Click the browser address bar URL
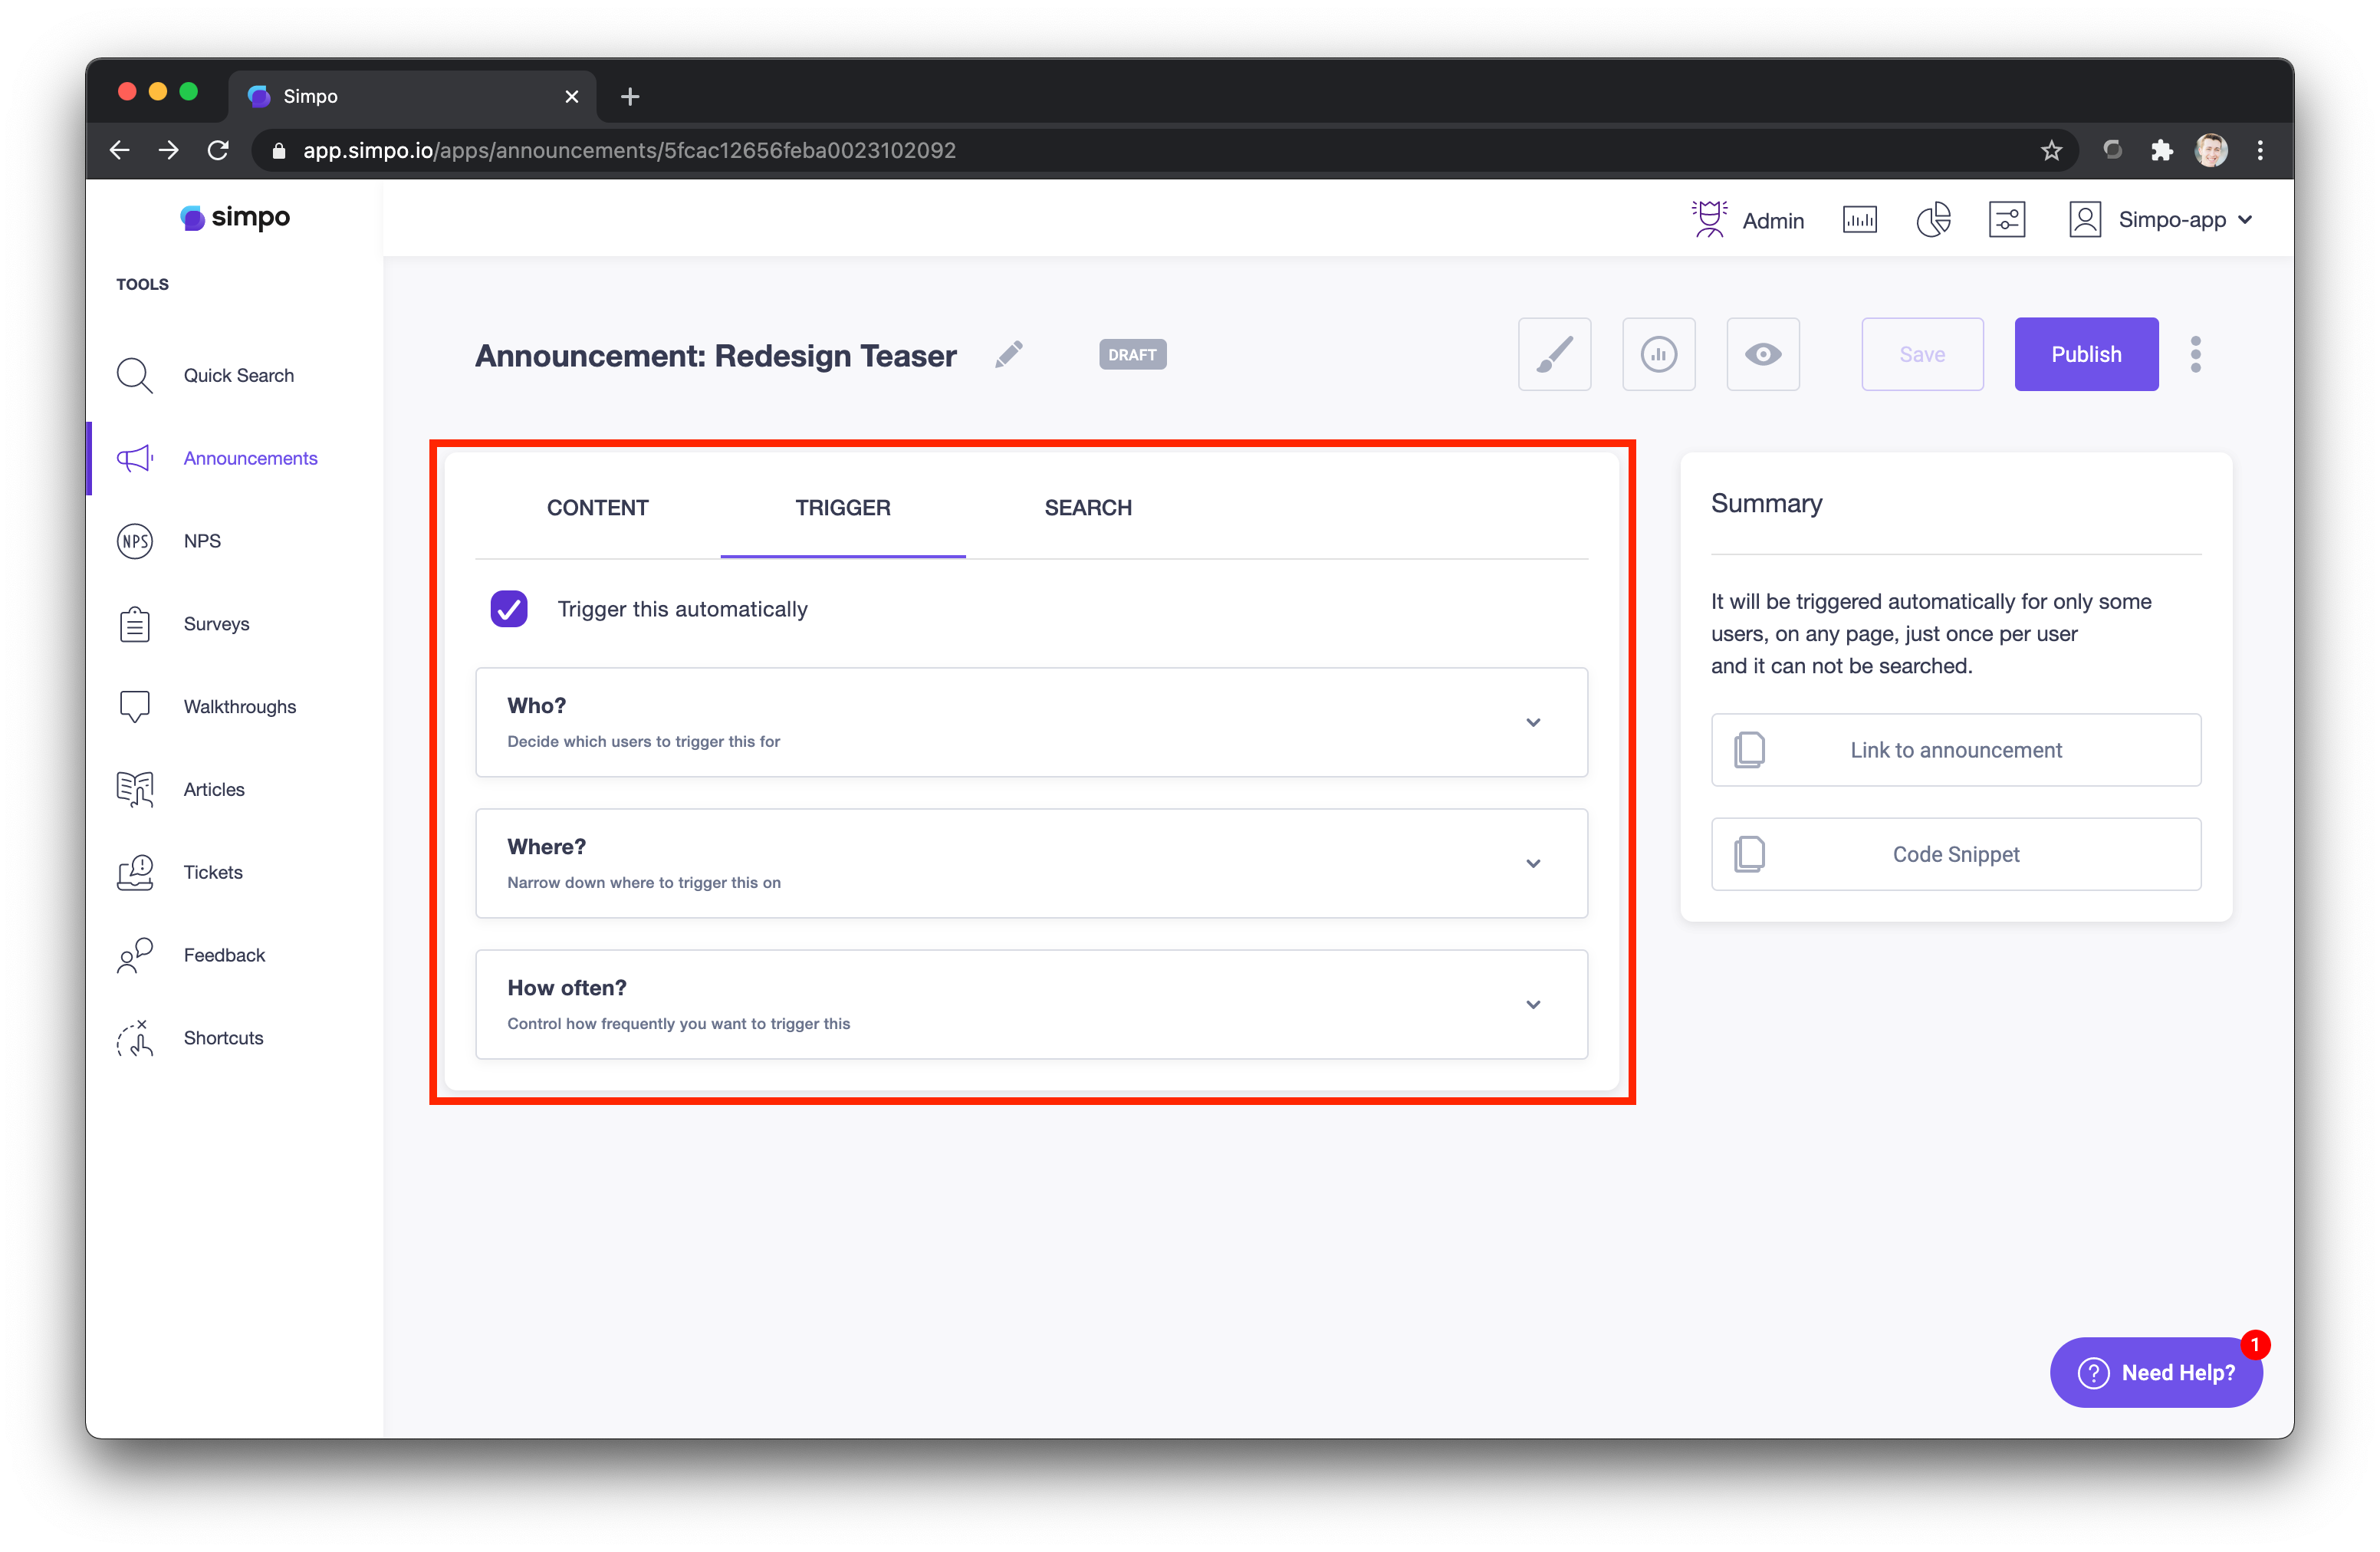 [x=629, y=150]
